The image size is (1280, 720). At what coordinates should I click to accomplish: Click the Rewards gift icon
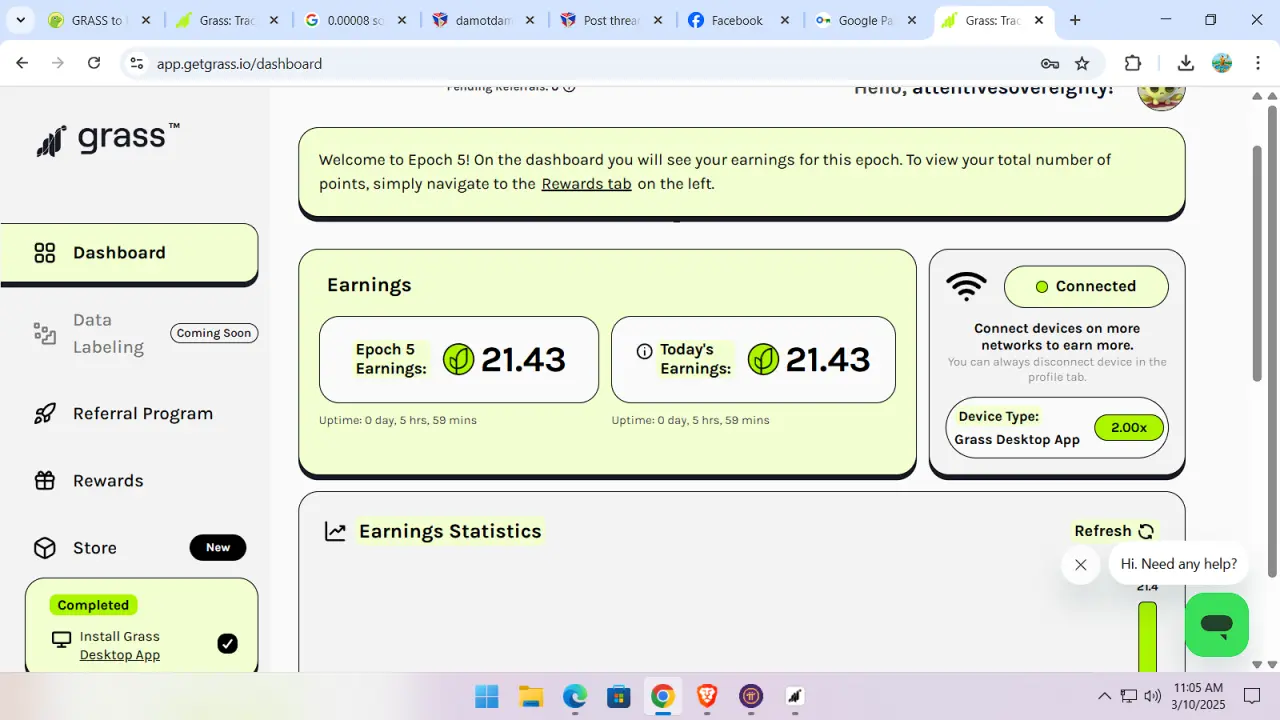pos(45,481)
